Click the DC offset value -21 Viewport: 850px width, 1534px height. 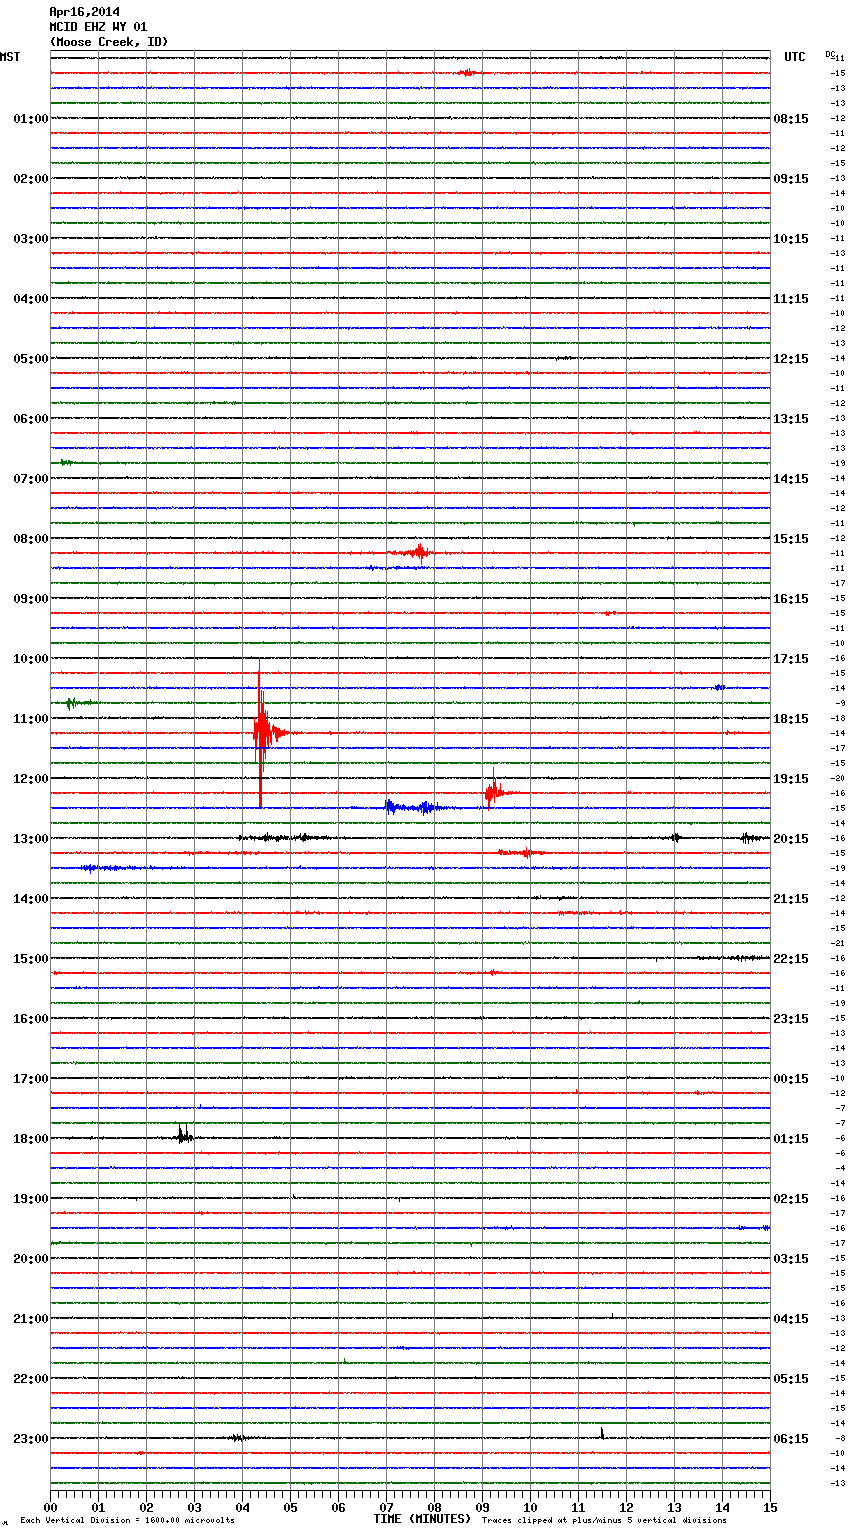click(838, 943)
